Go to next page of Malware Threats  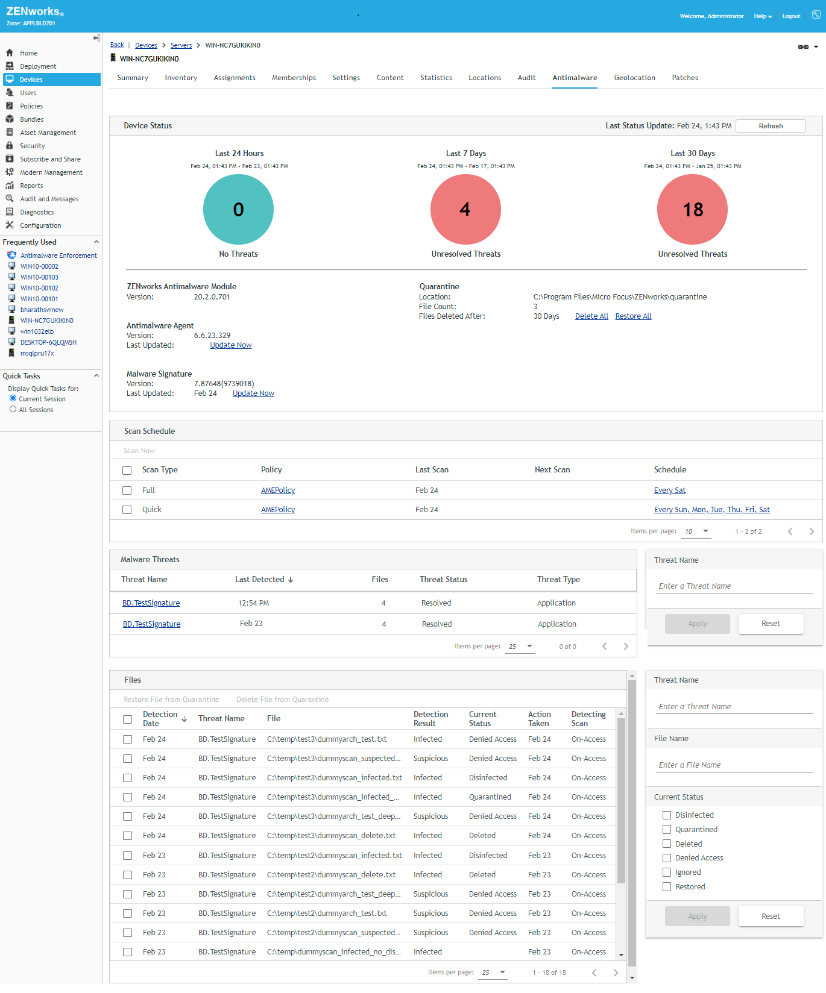626,646
